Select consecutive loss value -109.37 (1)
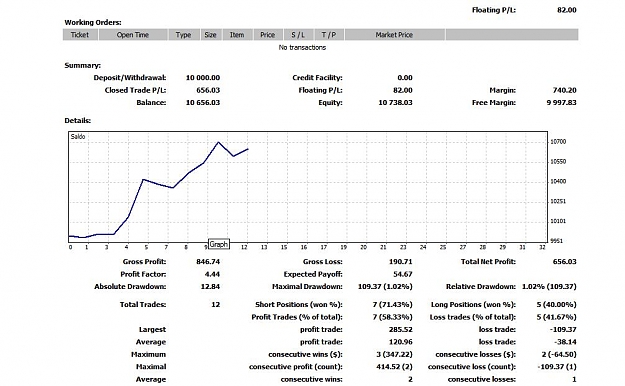The width and height of the screenshot is (625, 386). pyautogui.click(x=557, y=367)
